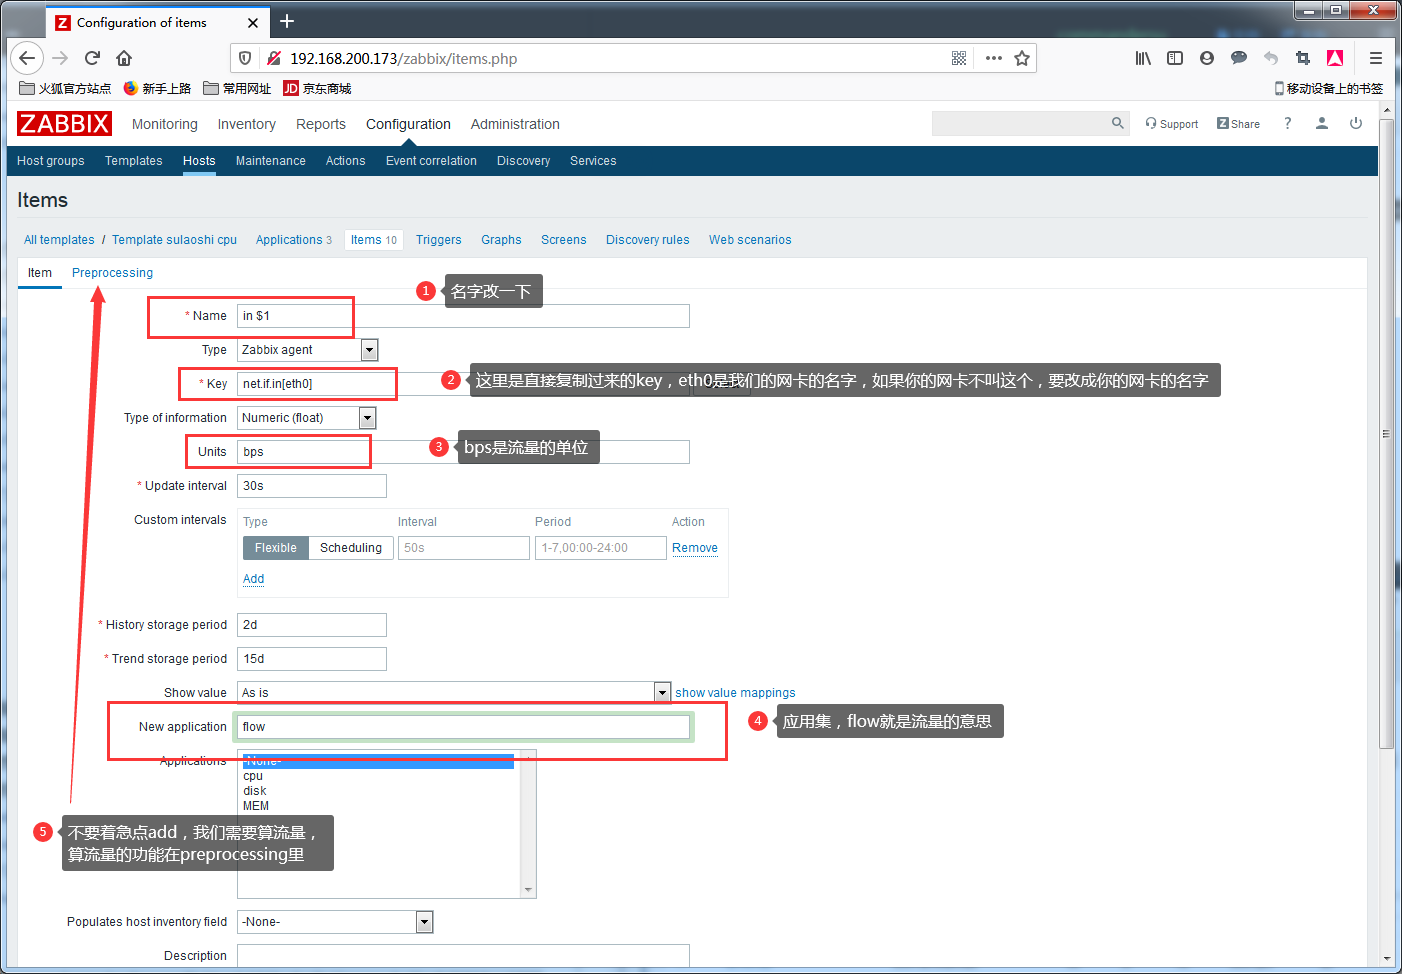Open the Administration menu
This screenshot has width=1402, height=974.
pos(515,124)
